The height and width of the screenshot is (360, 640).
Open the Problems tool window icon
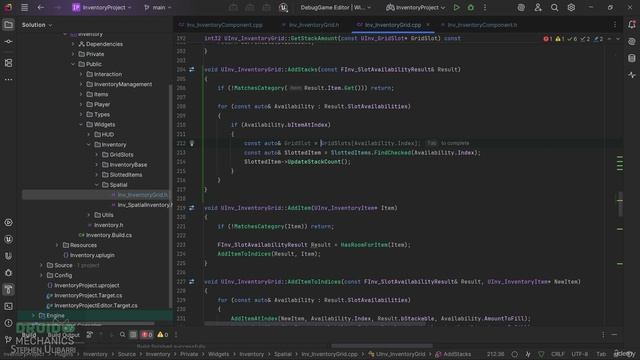(8, 323)
